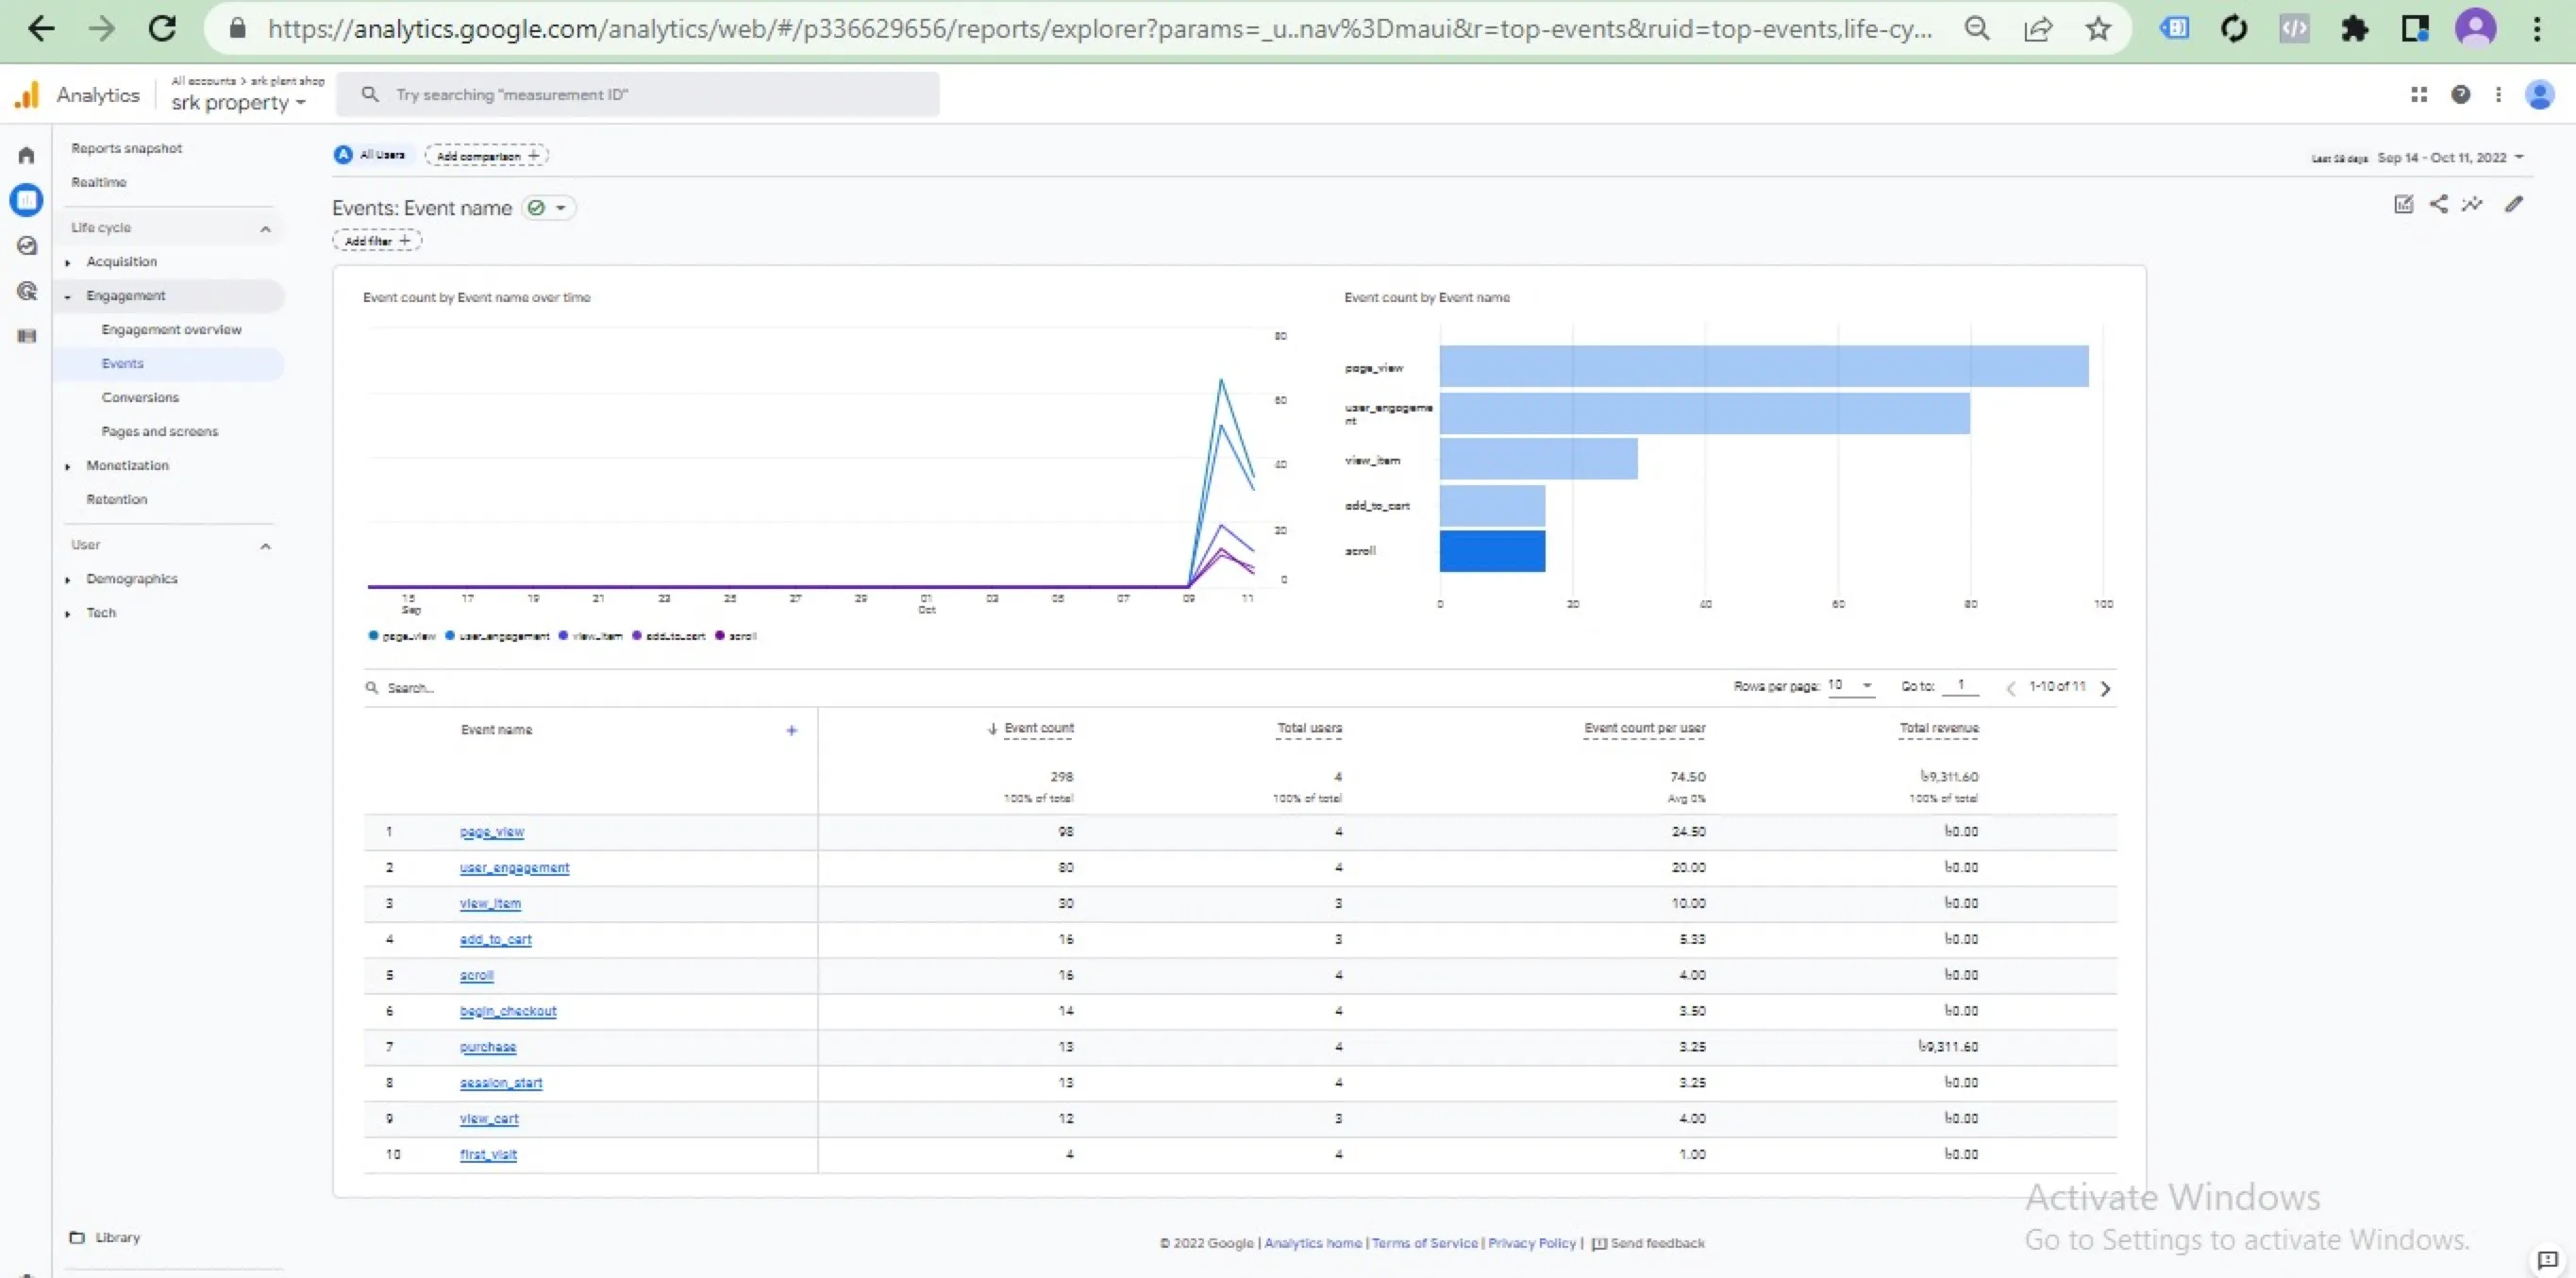Select the page_view bar in the chart
The image size is (2576, 1278).
point(1764,366)
